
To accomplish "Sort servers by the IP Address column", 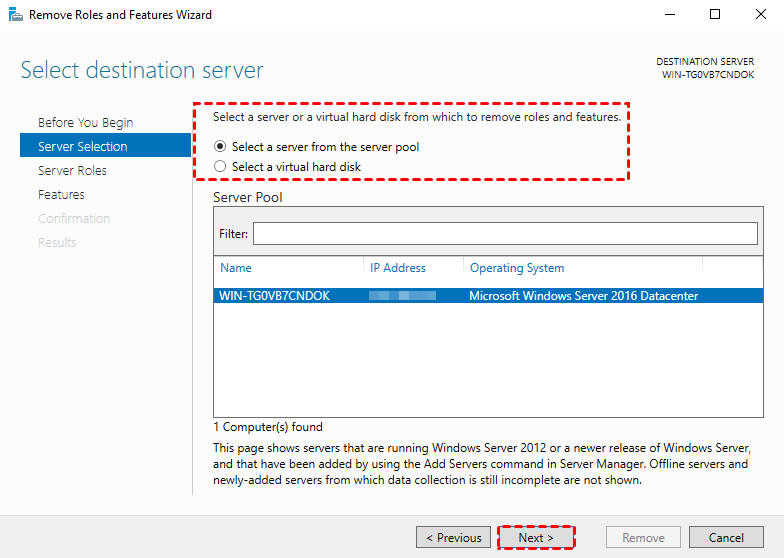I will (398, 268).
